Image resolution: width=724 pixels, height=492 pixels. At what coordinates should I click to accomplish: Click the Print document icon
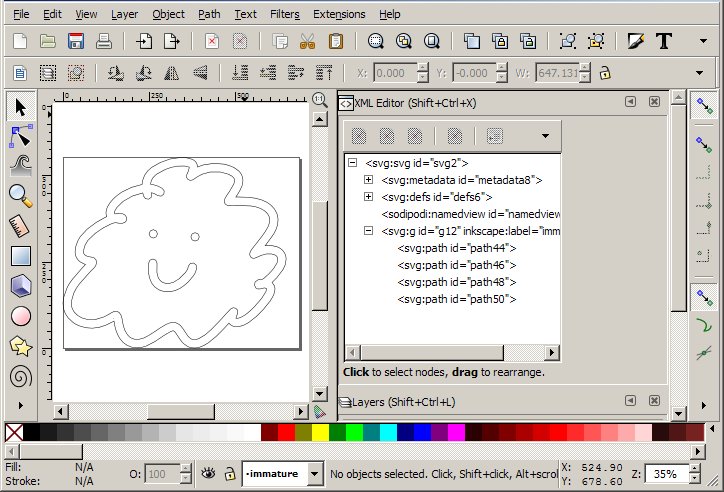[102, 41]
